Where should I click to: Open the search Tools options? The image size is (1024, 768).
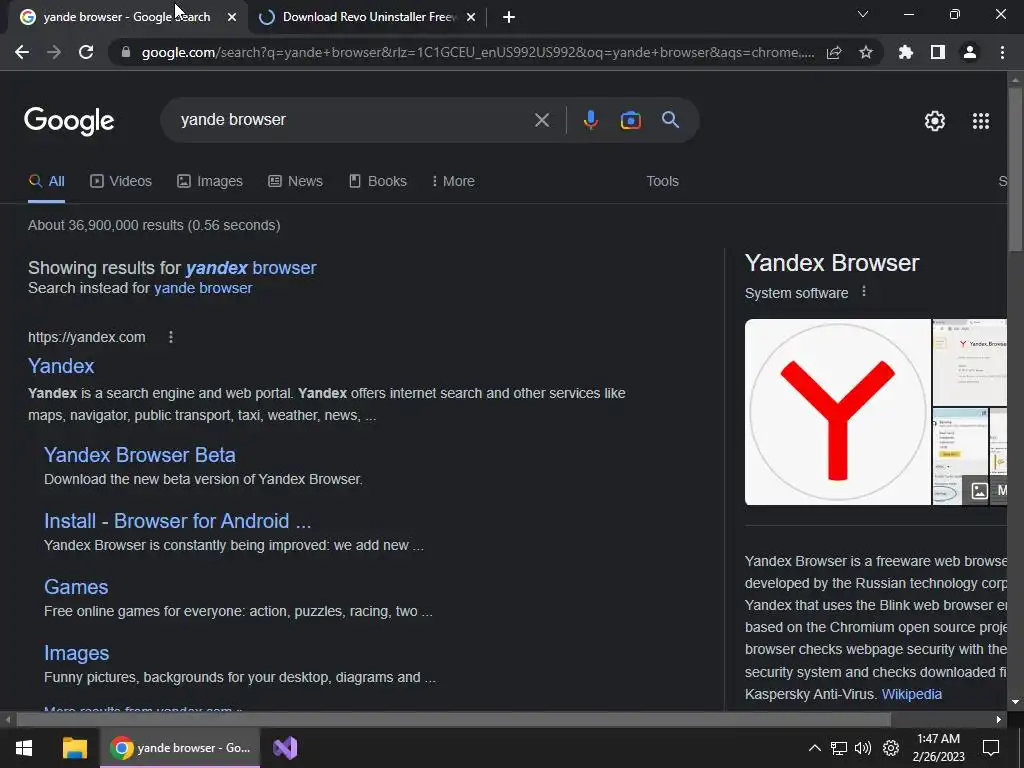tap(662, 181)
